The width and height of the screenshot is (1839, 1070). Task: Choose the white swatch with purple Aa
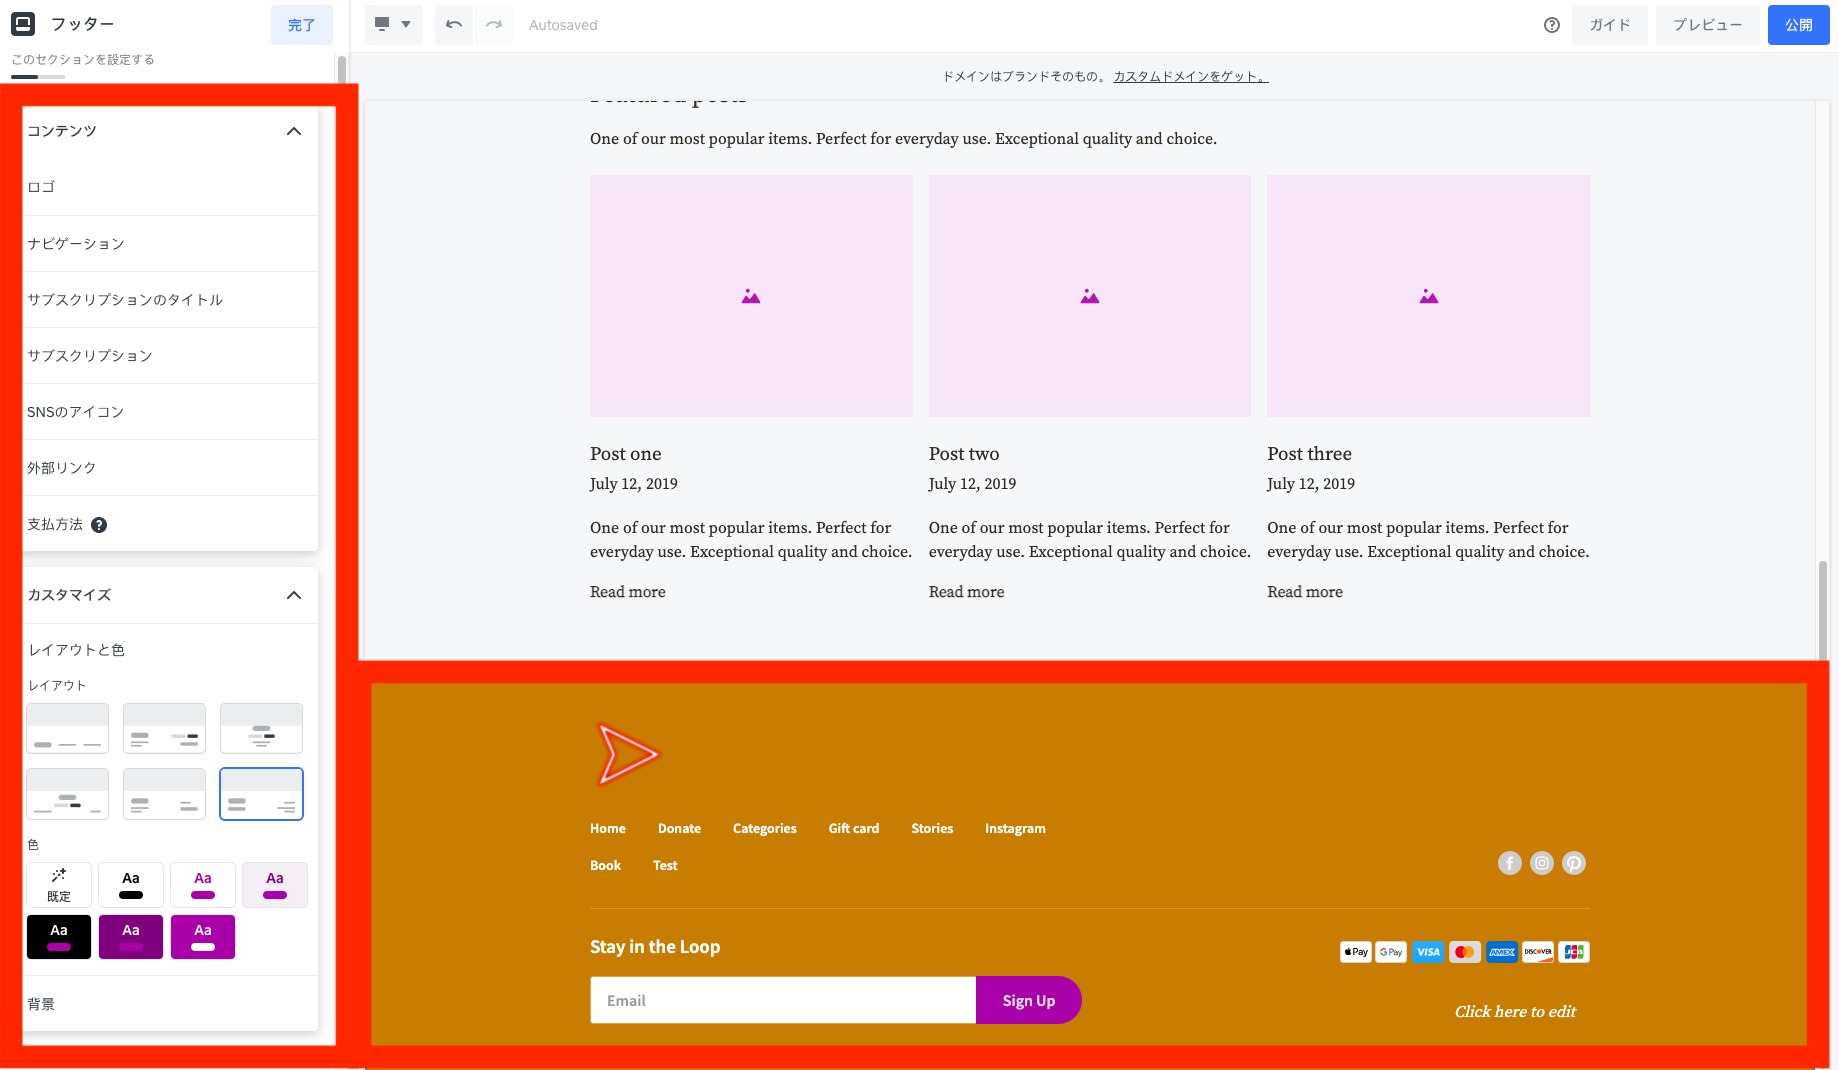pos(203,885)
